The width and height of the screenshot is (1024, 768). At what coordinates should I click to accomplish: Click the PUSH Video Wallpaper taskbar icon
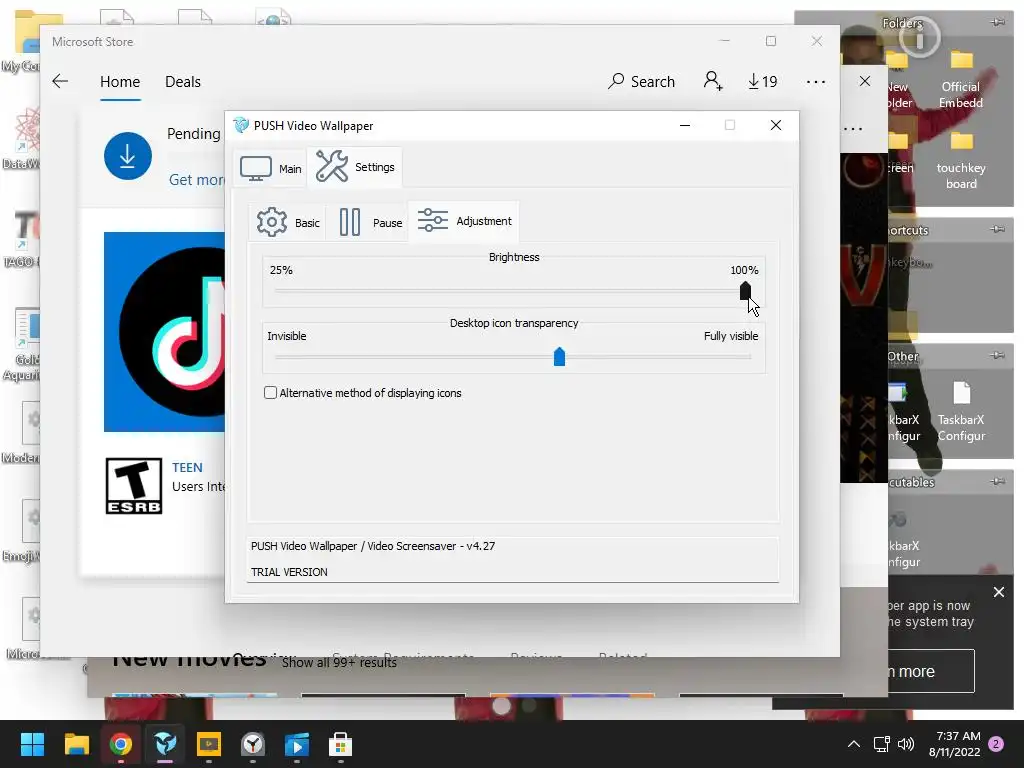coord(165,744)
